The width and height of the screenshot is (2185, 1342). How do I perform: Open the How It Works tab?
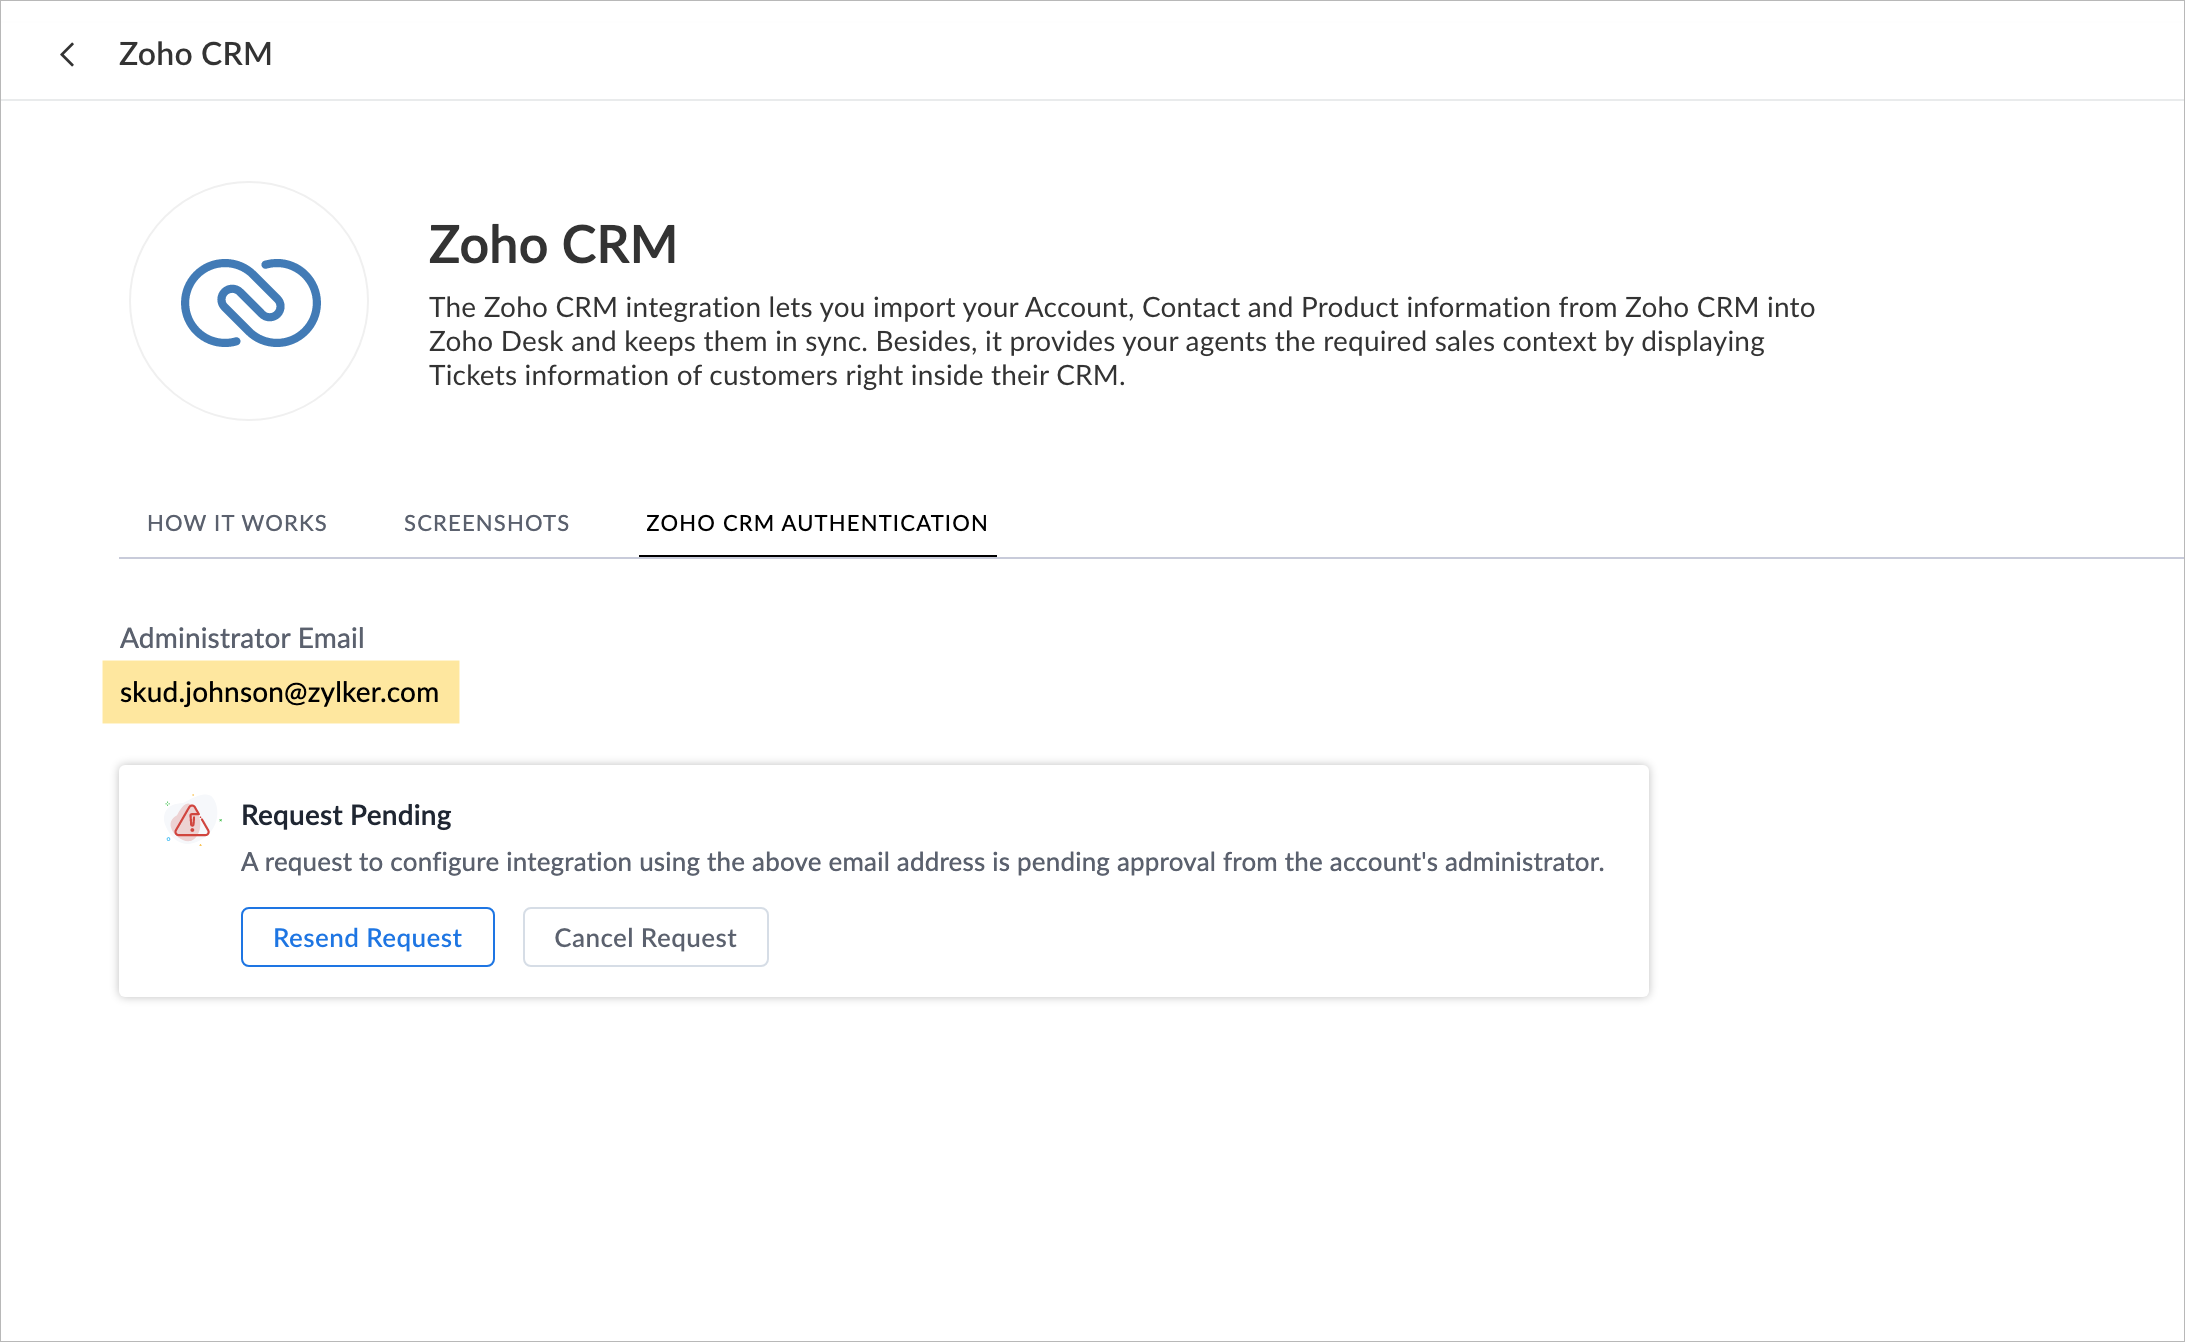click(237, 523)
